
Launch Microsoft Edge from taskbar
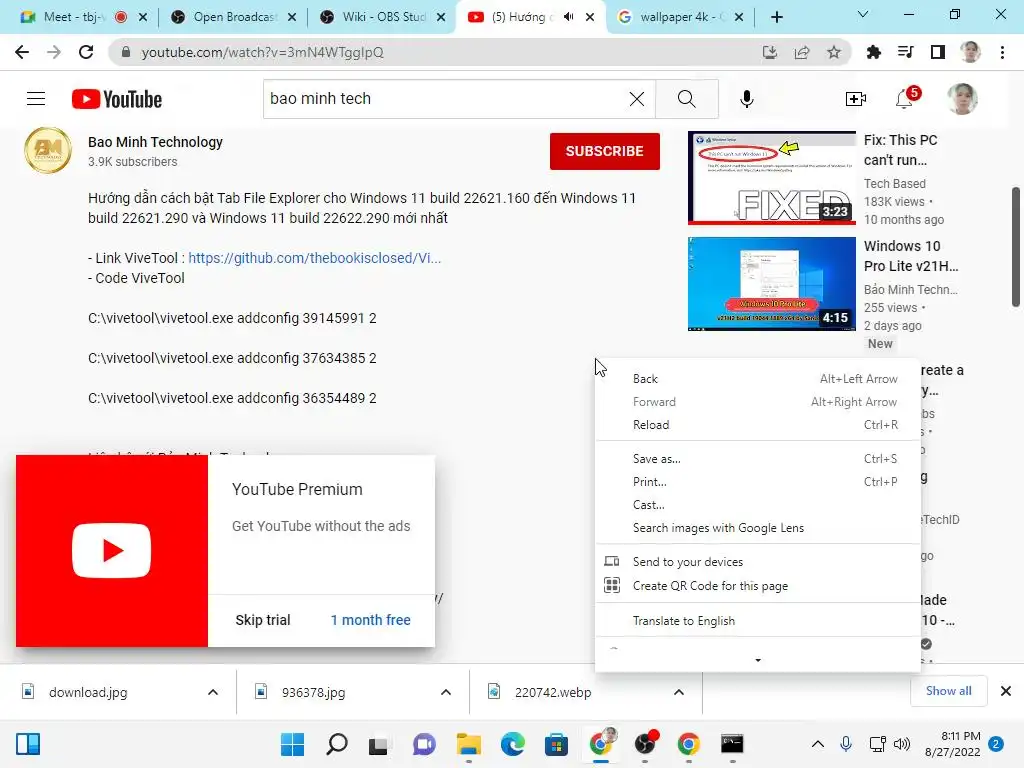tap(513, 744)
